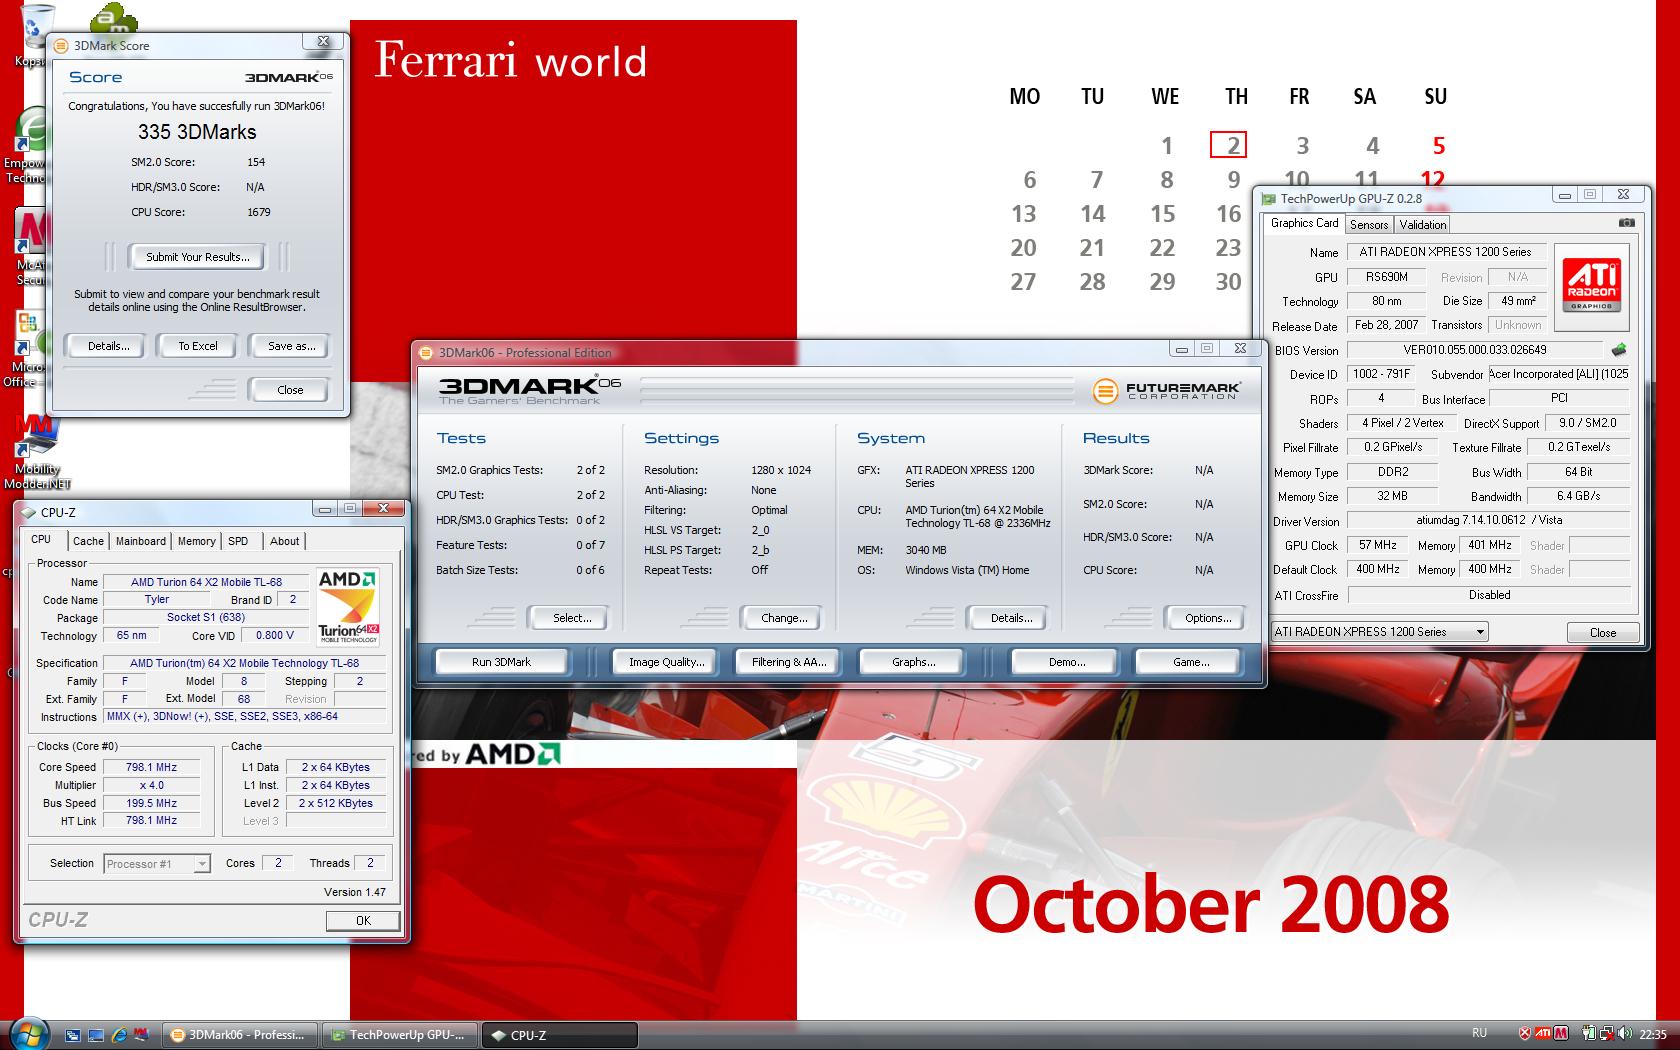
Task: Click the taskbar clock showing 22:35
Action: [1653, 1034]
